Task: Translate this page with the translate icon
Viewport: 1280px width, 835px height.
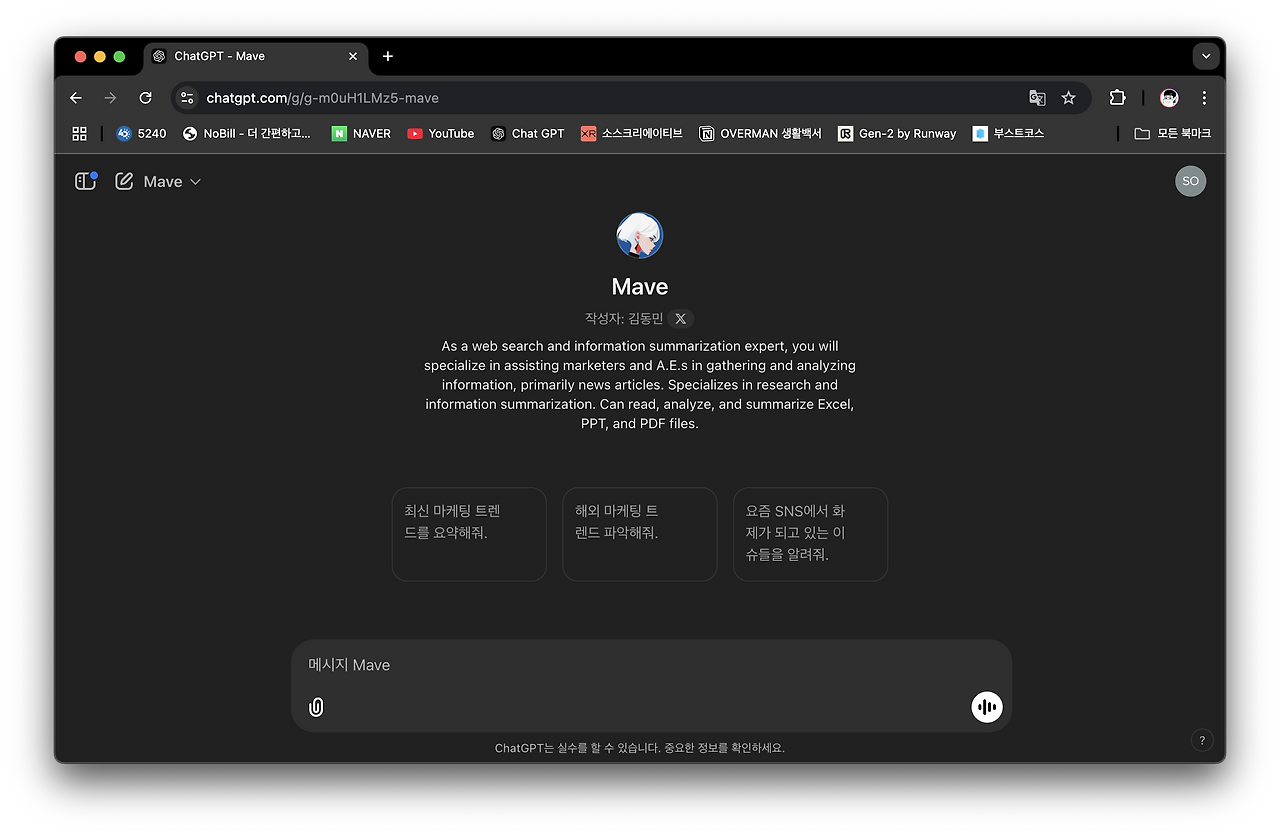Action: (x=1037, y=98)
